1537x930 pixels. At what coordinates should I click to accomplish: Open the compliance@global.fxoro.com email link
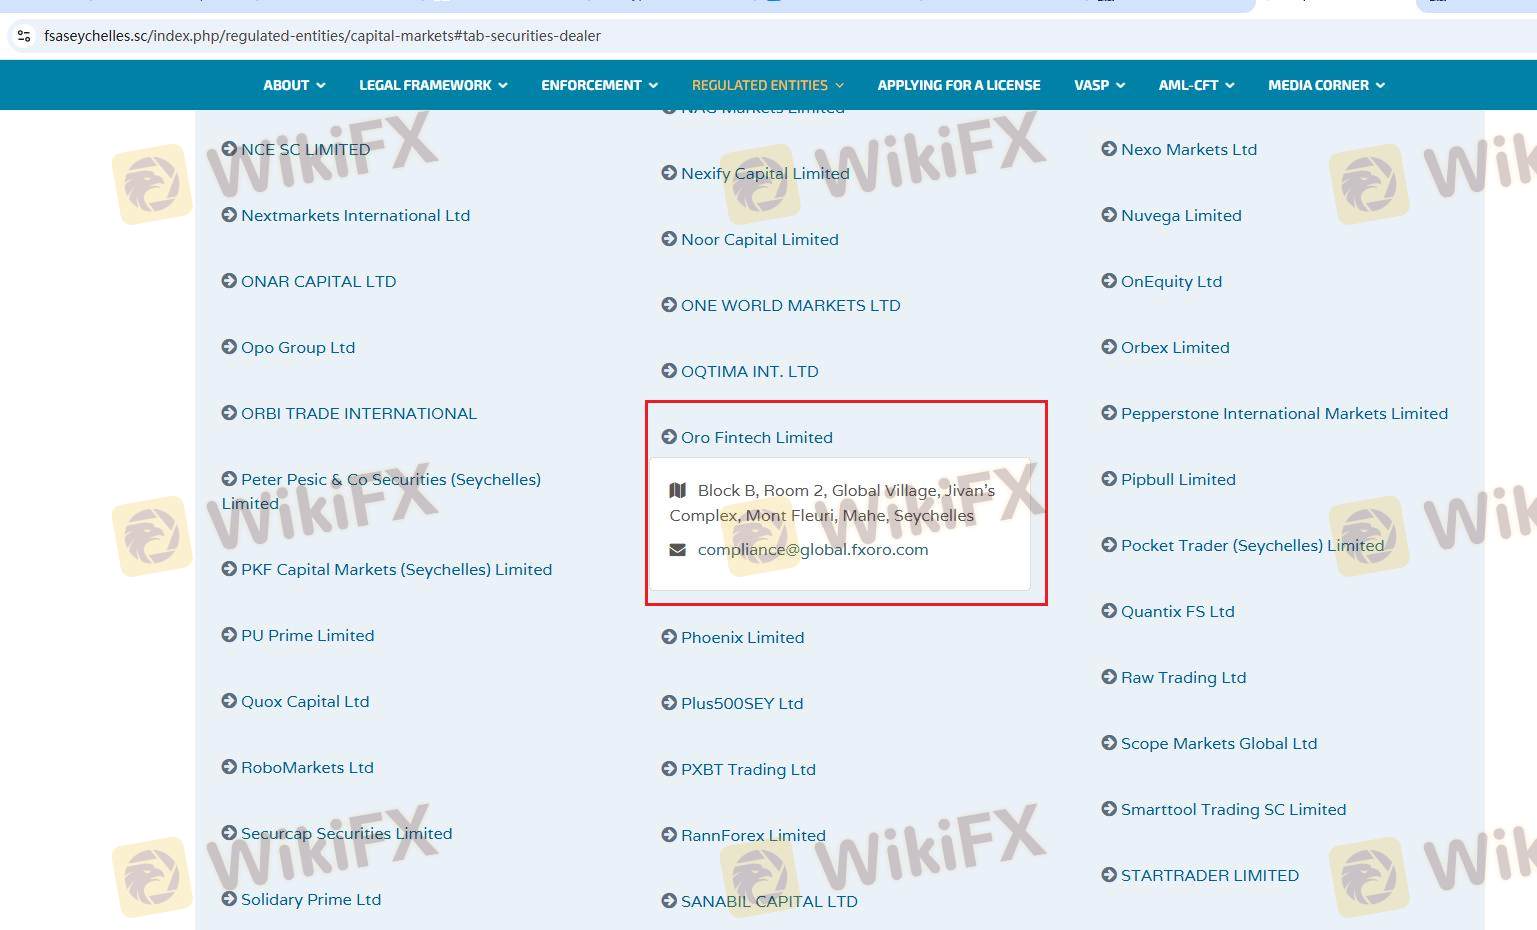812,550
